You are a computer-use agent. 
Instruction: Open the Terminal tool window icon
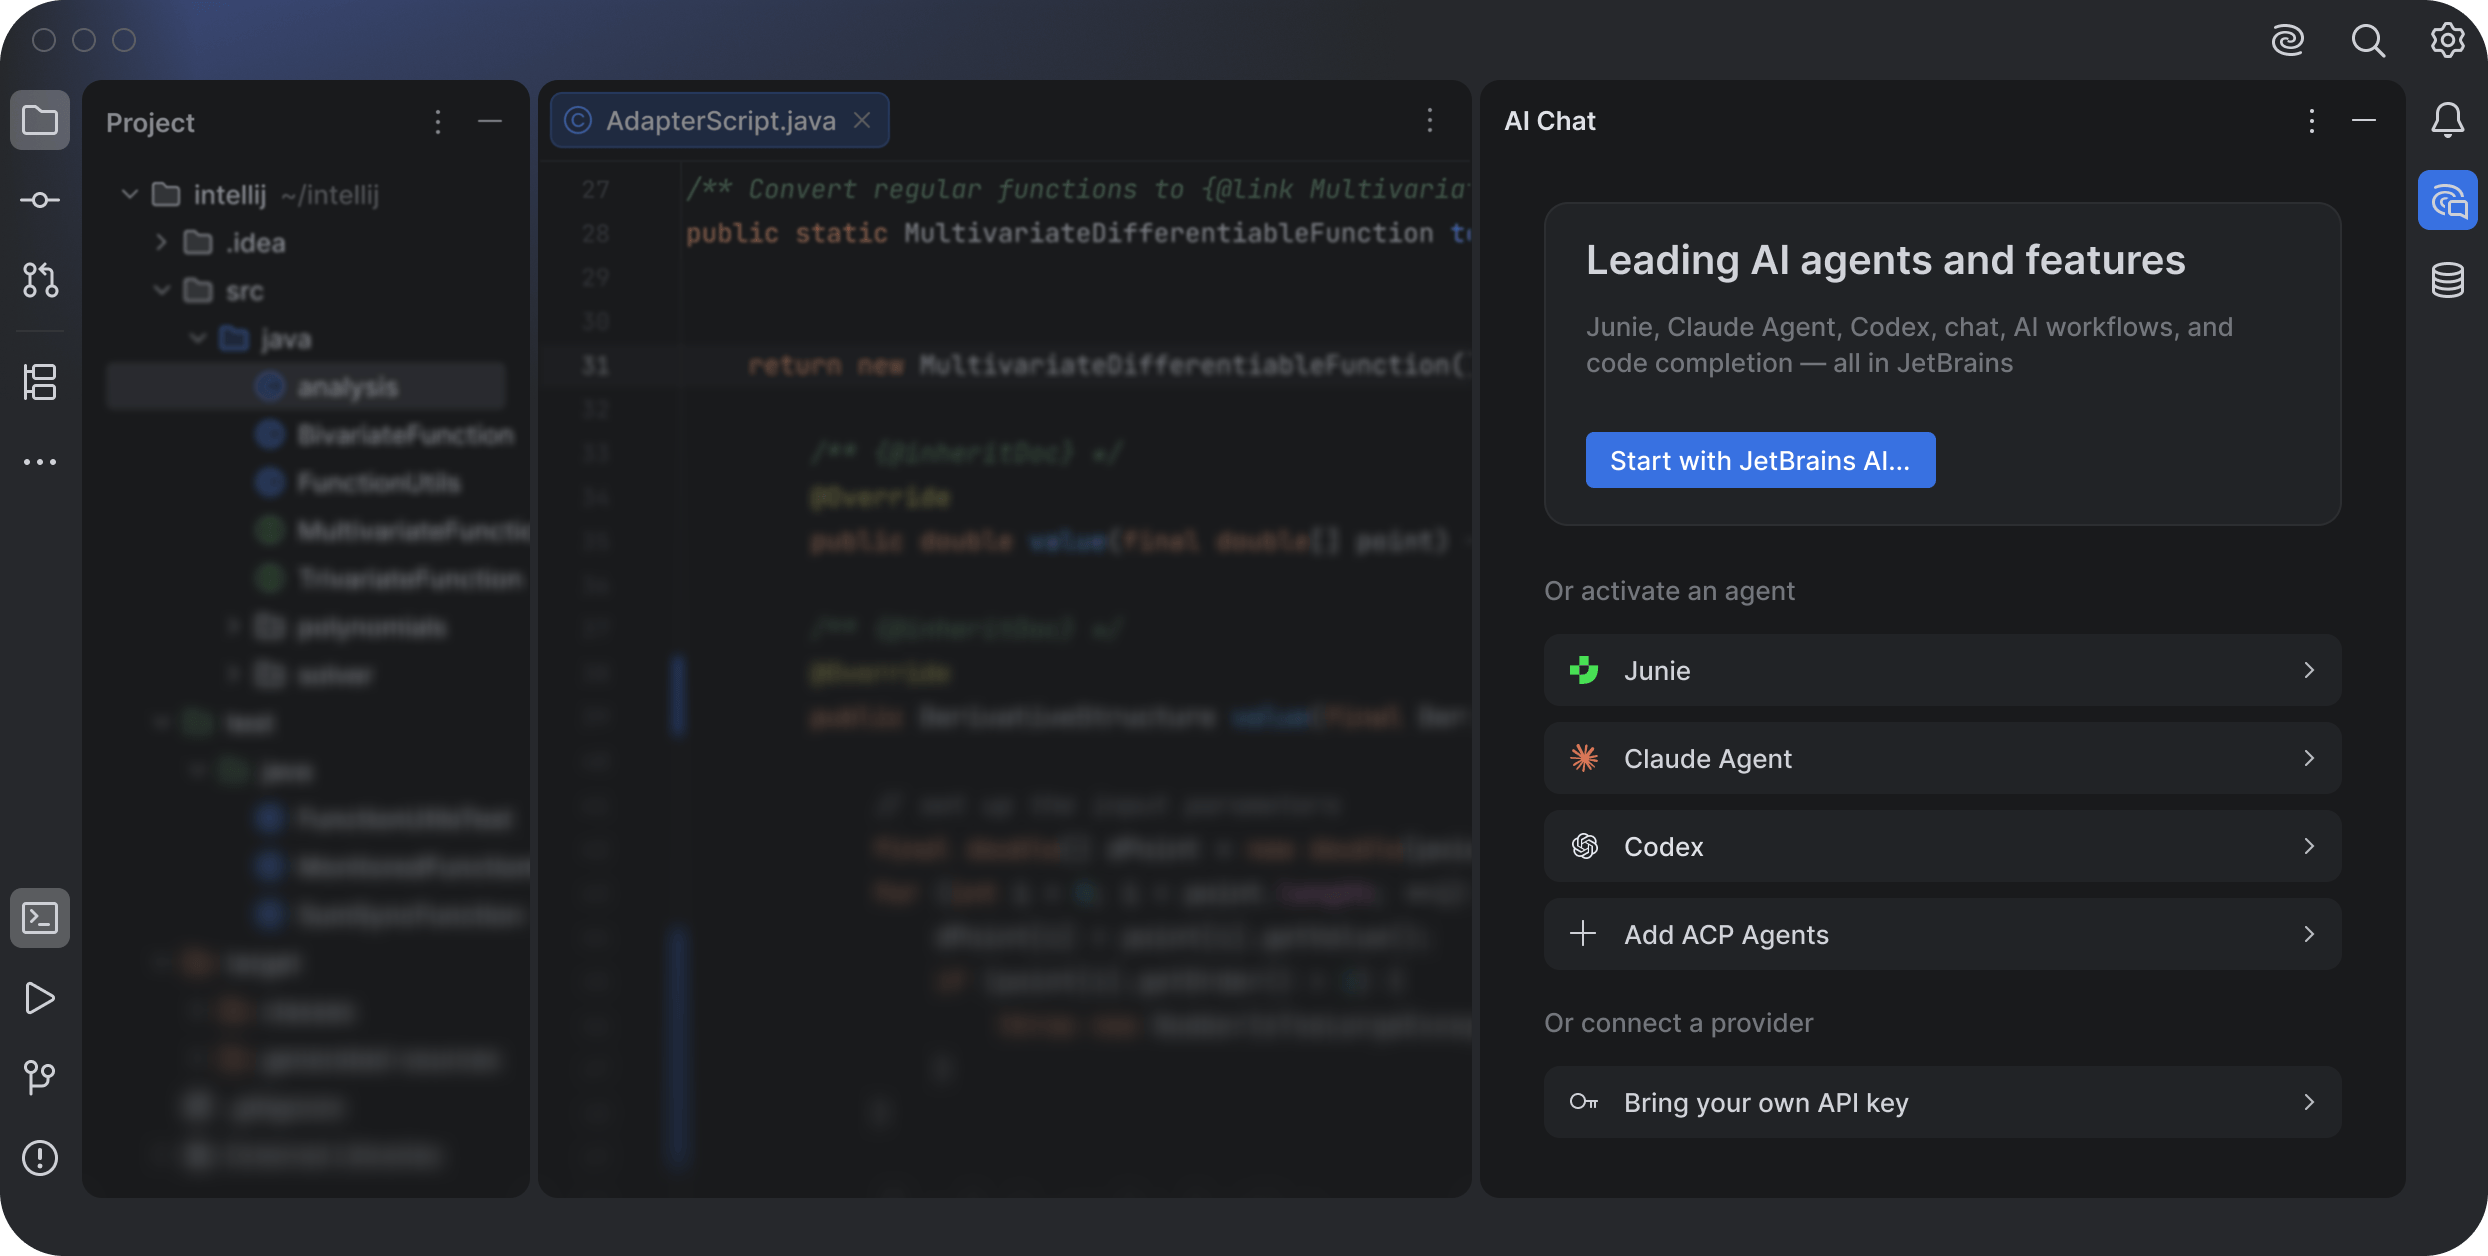tap(40, 918)
